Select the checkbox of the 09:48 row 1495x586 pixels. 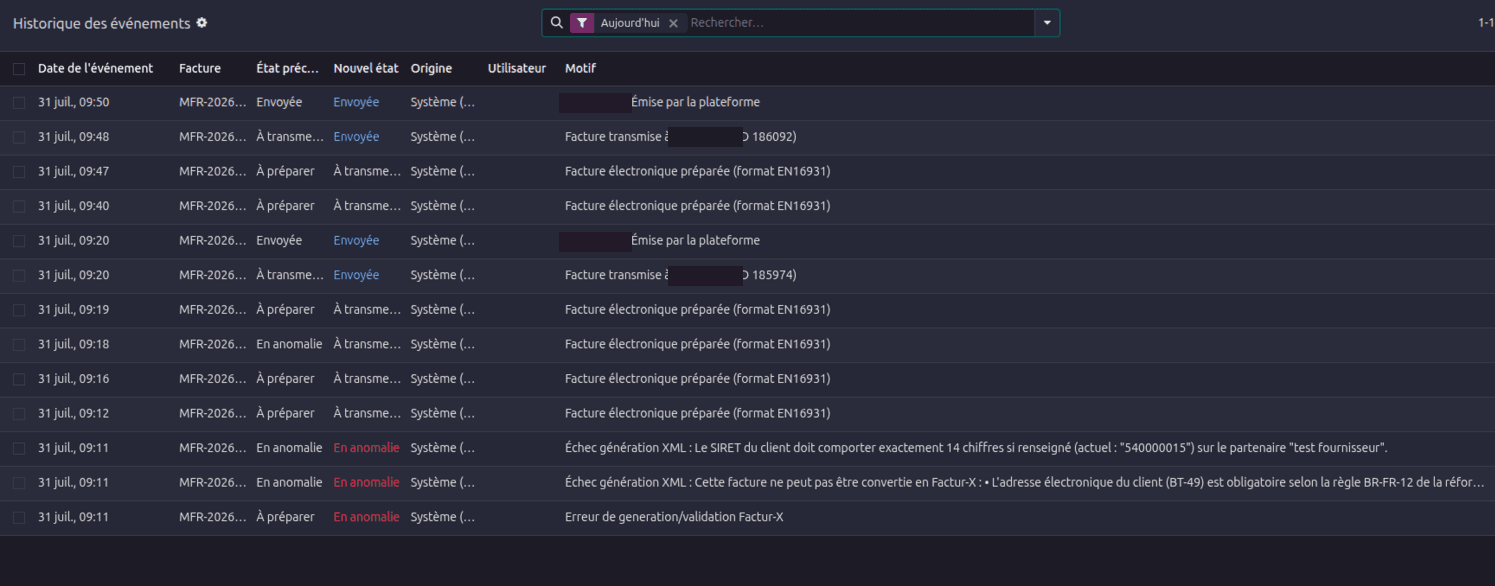coord(19,137)
